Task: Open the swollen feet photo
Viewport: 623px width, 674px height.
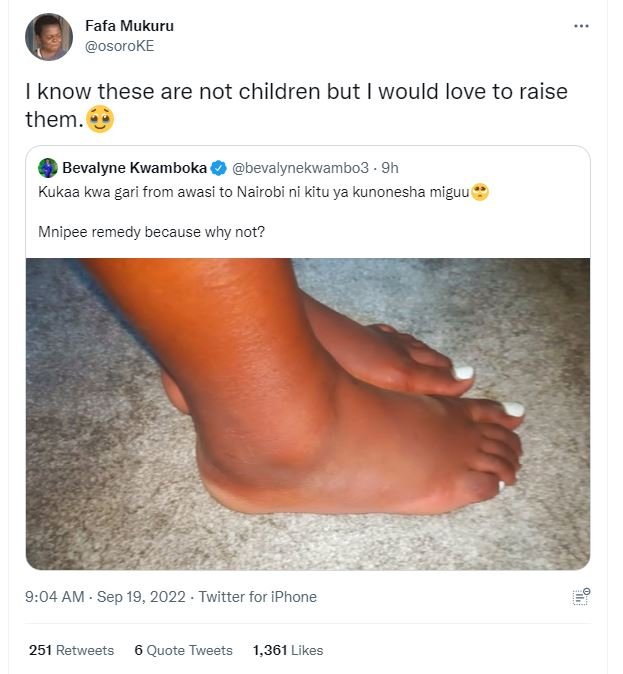Action: (x=307, y=414)
